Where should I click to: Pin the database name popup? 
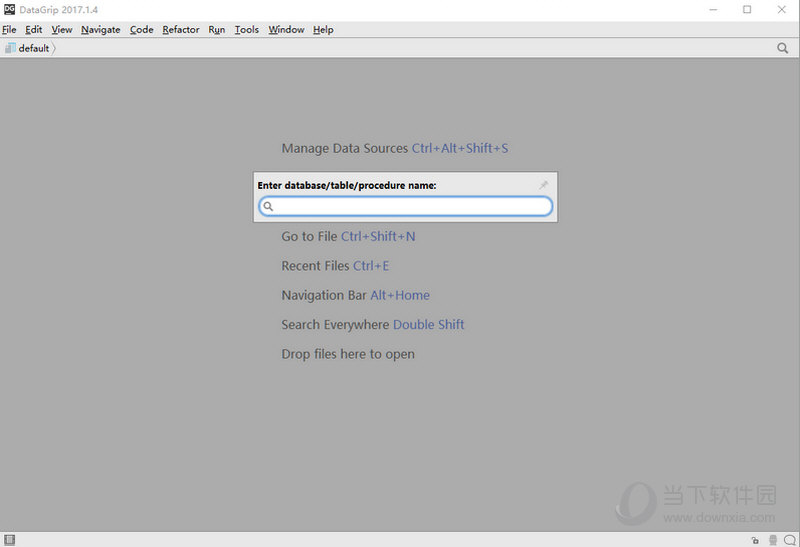pyautogui.click(x=543, y=185)
